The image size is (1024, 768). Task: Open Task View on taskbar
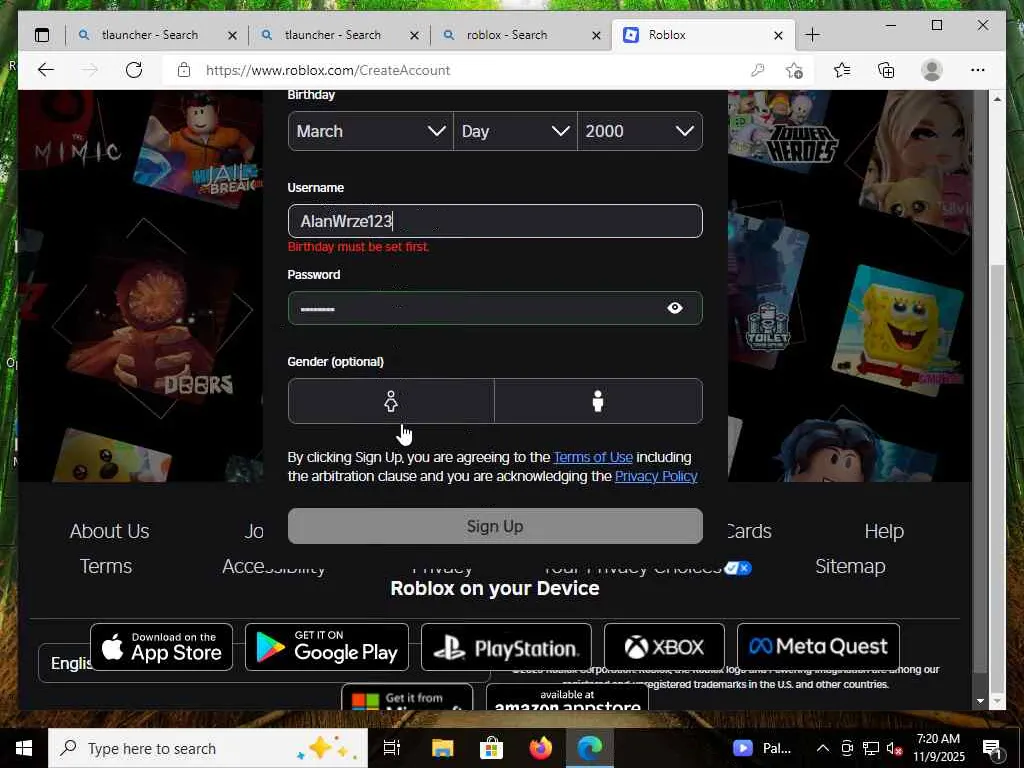coord(392,748)
